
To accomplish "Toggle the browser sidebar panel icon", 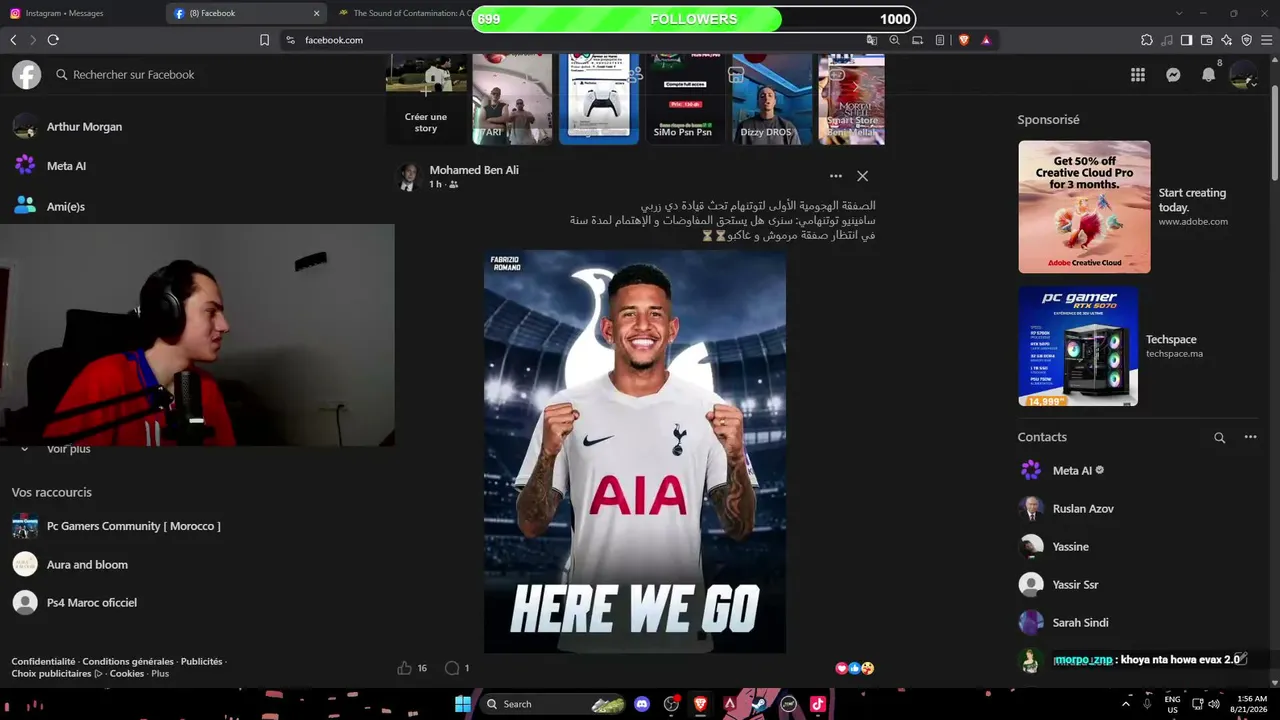I will tap(1186, 40).
